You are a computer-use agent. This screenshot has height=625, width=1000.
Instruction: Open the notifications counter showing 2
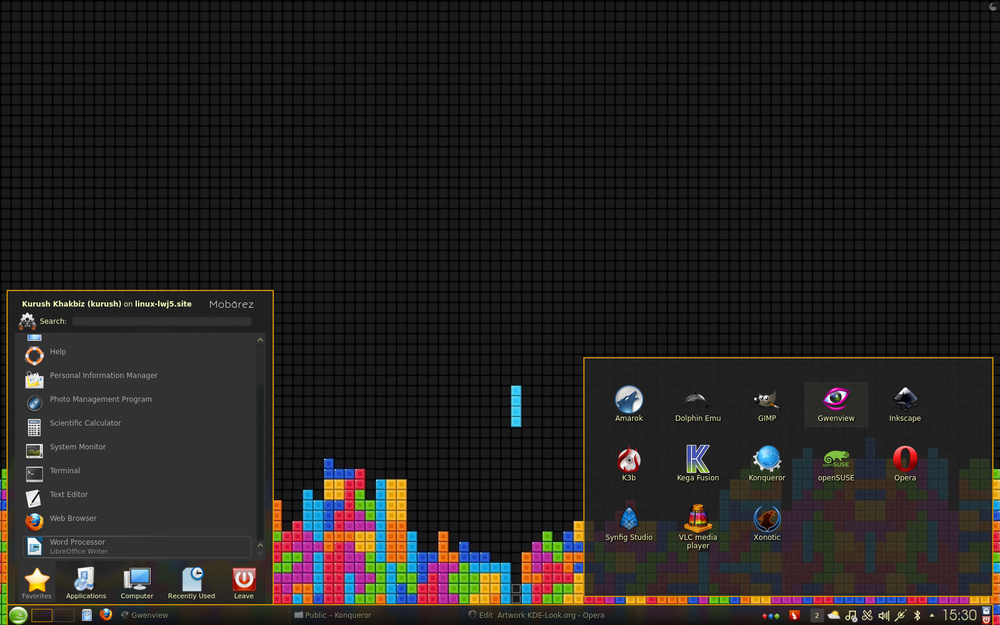[x=816, y=615]
